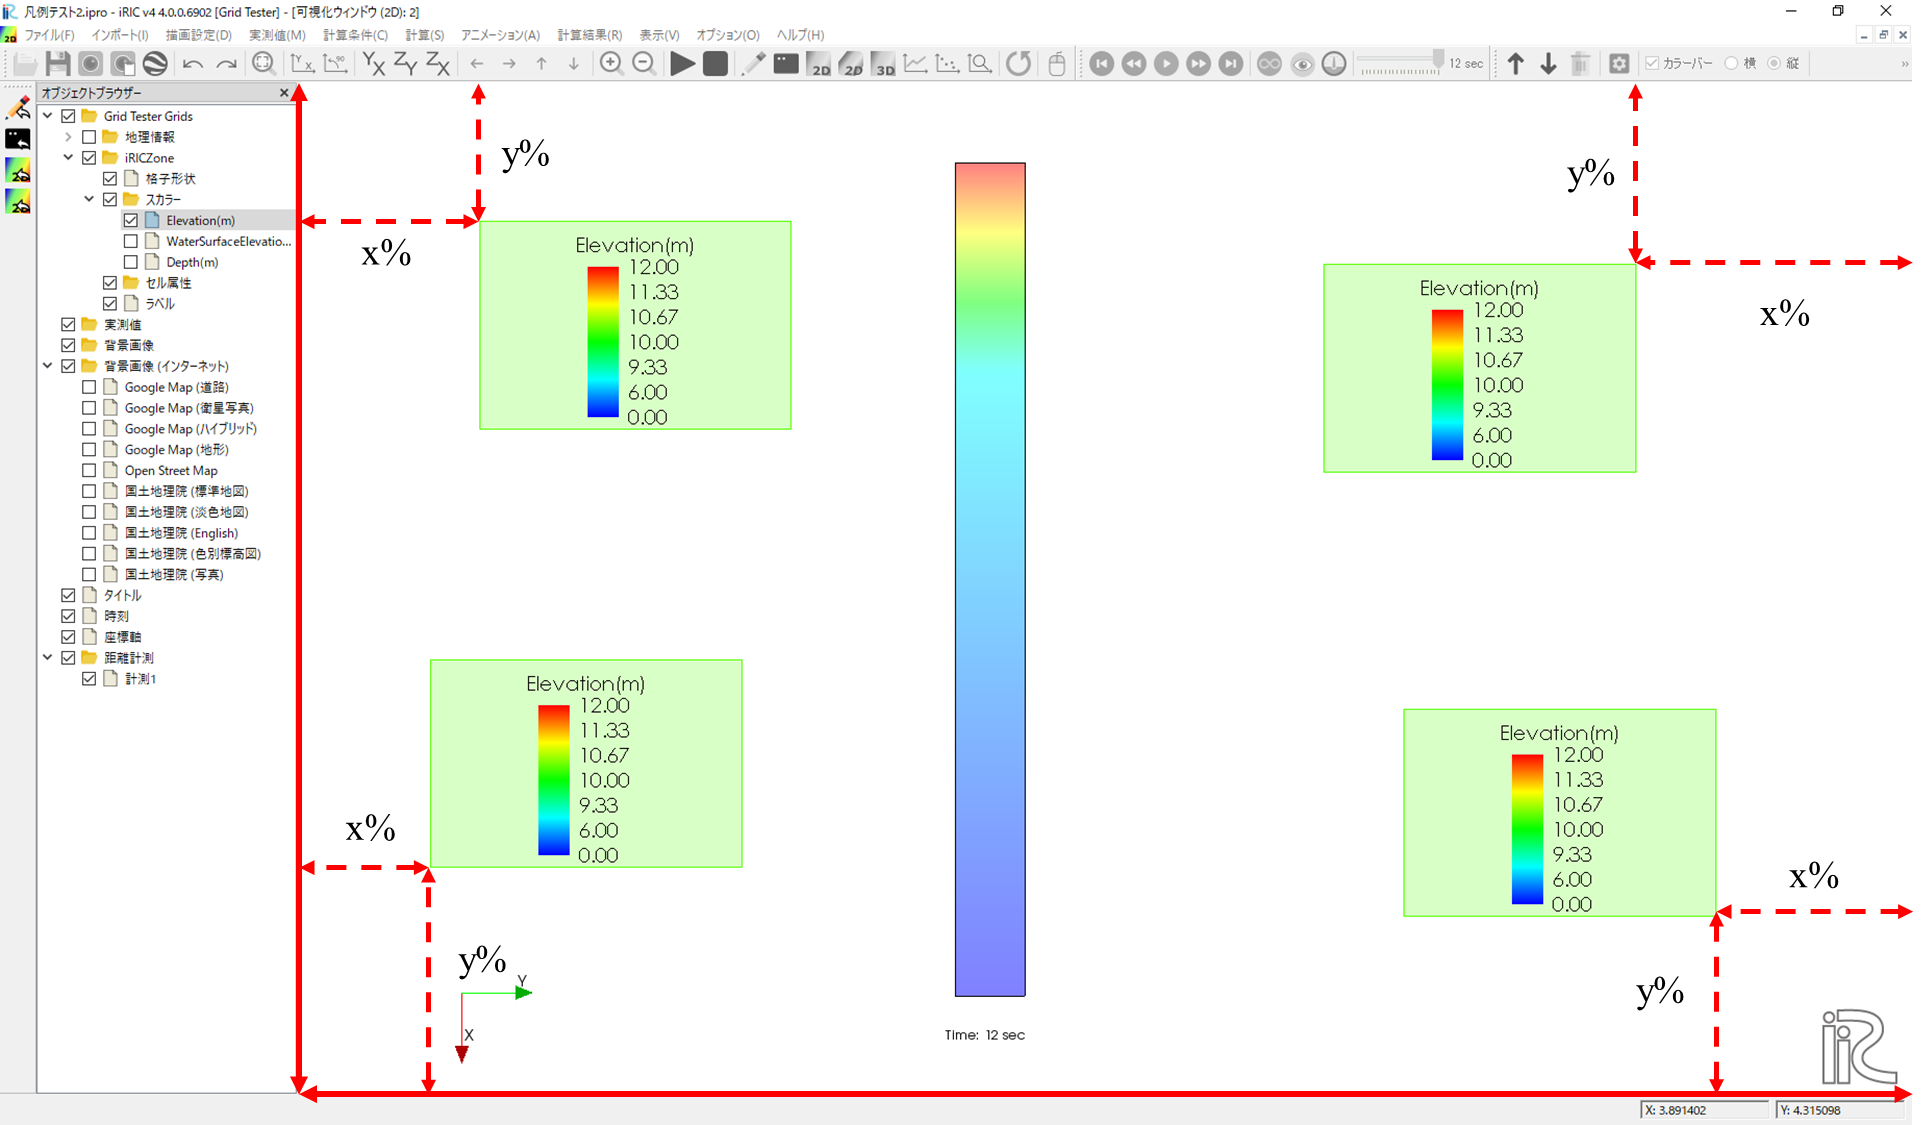This screenshot has width=1931, height=1125.
Task: Open the 計算結果(R) menu
Action: tap(589, 35)
